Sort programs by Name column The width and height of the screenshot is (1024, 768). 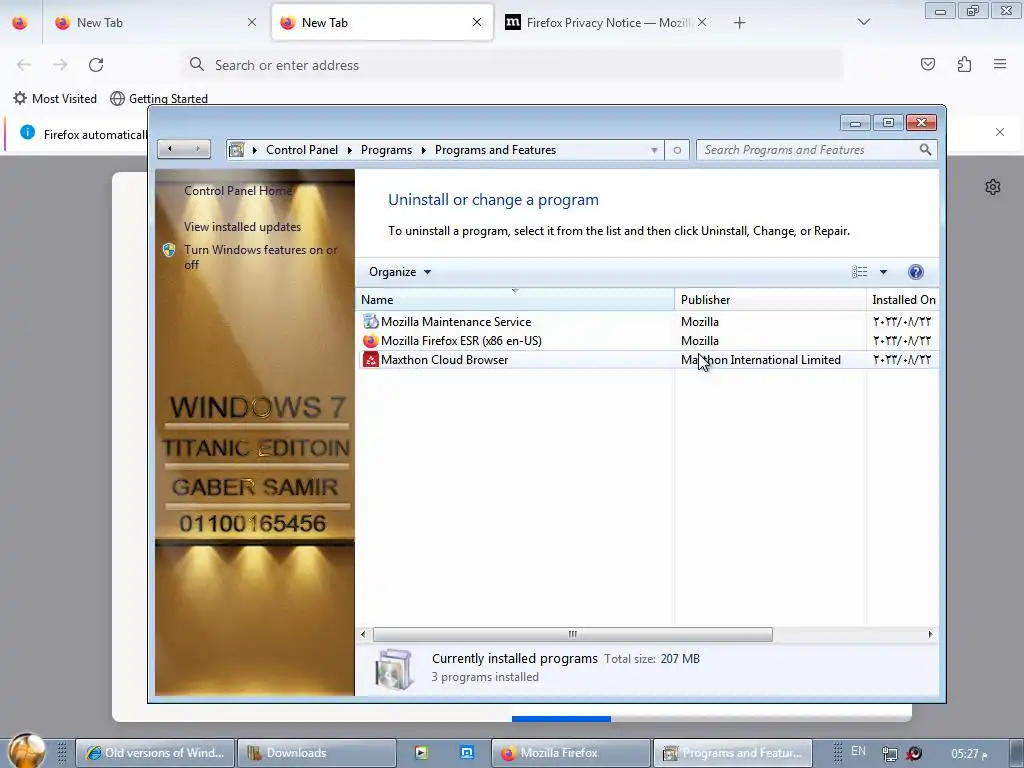tap(515, 299)
